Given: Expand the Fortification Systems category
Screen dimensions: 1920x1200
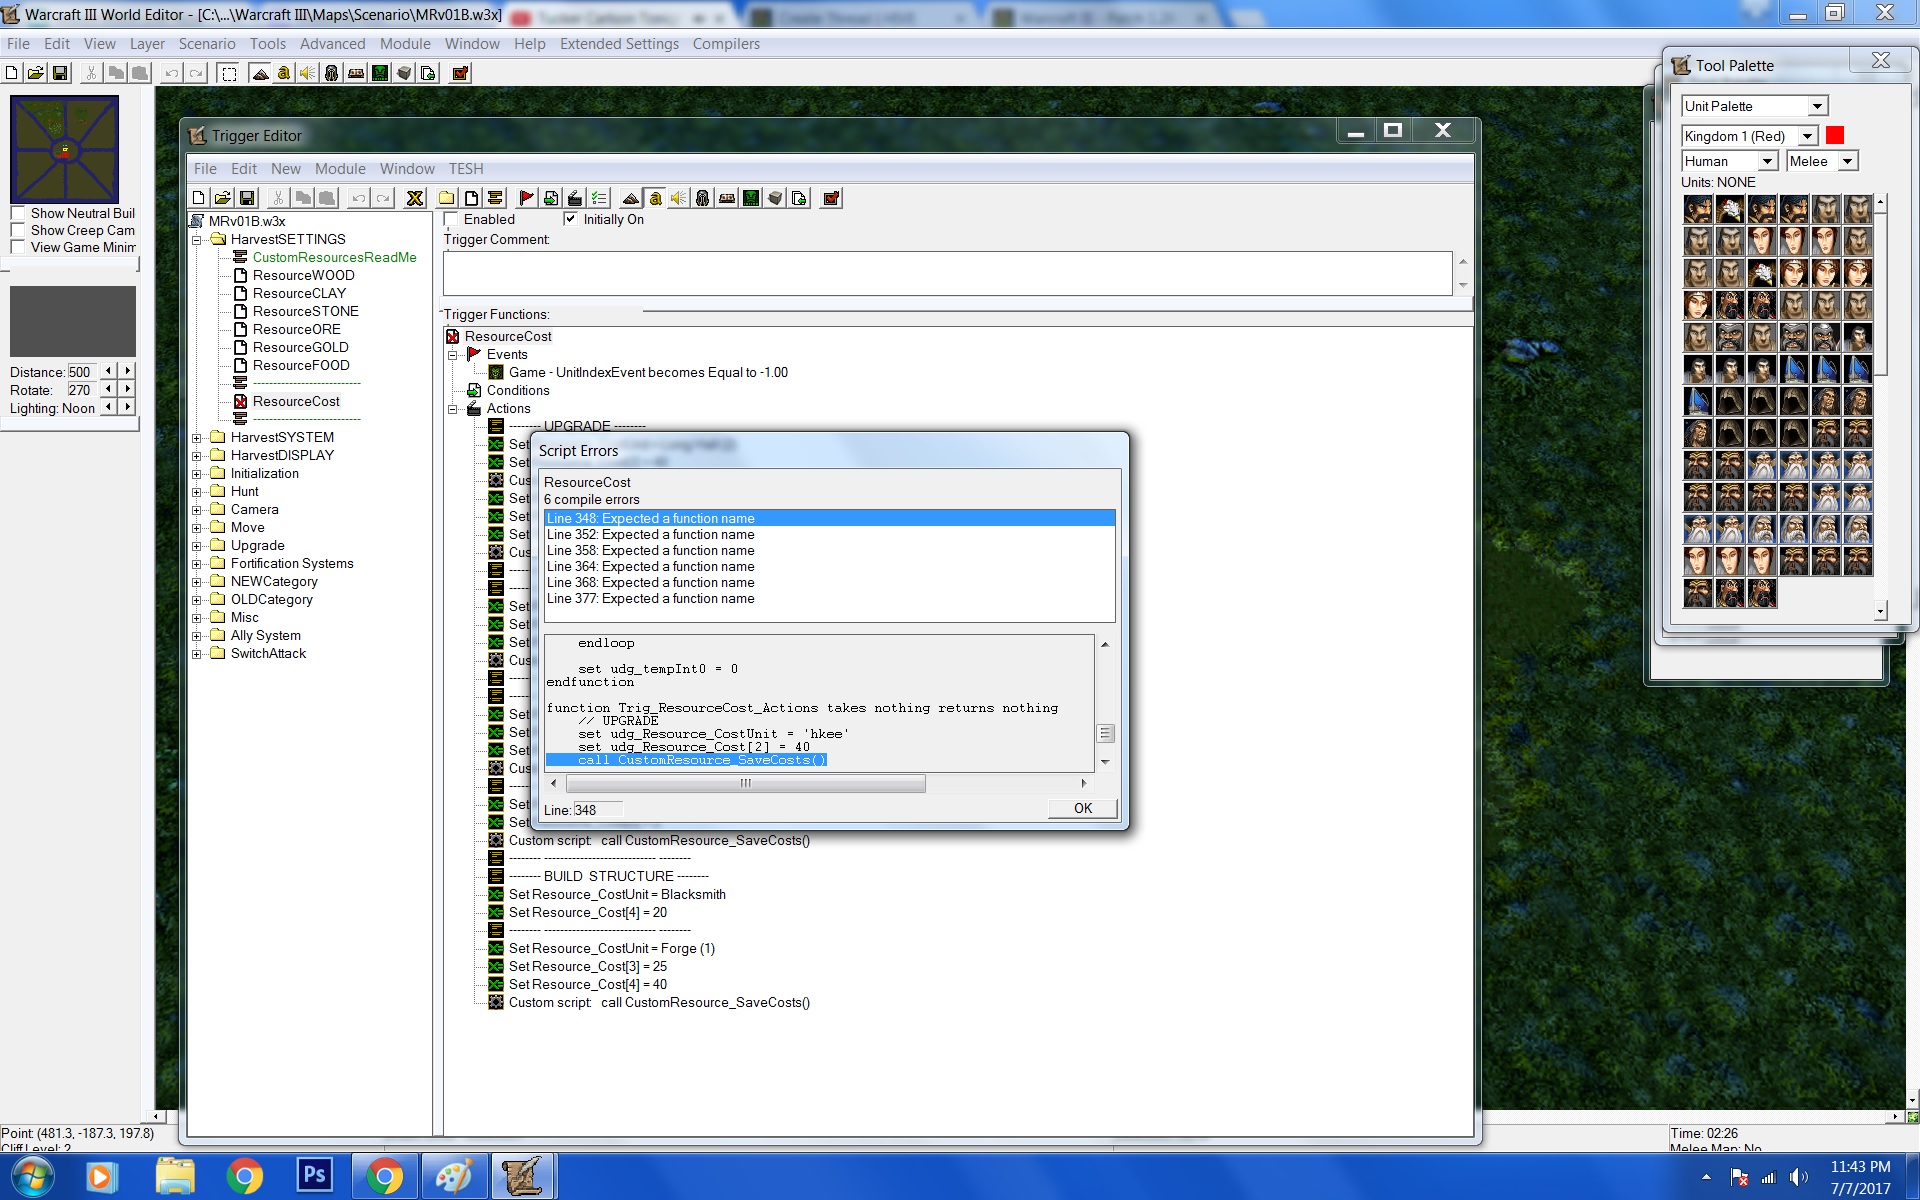Looking at the screenshot, I should pos(197,564).
